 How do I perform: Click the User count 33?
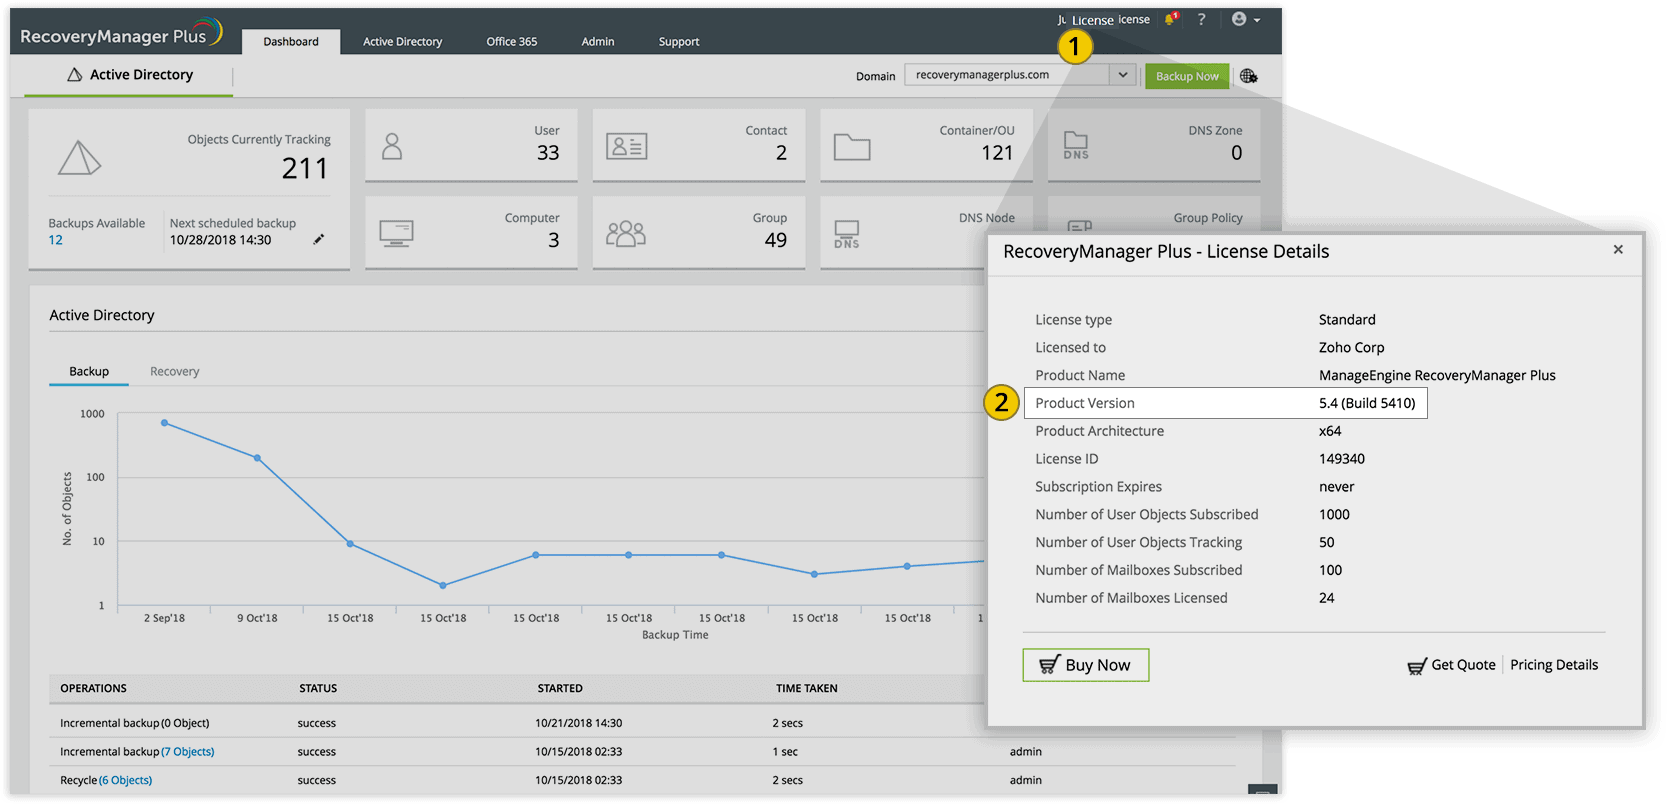[548, 153]
